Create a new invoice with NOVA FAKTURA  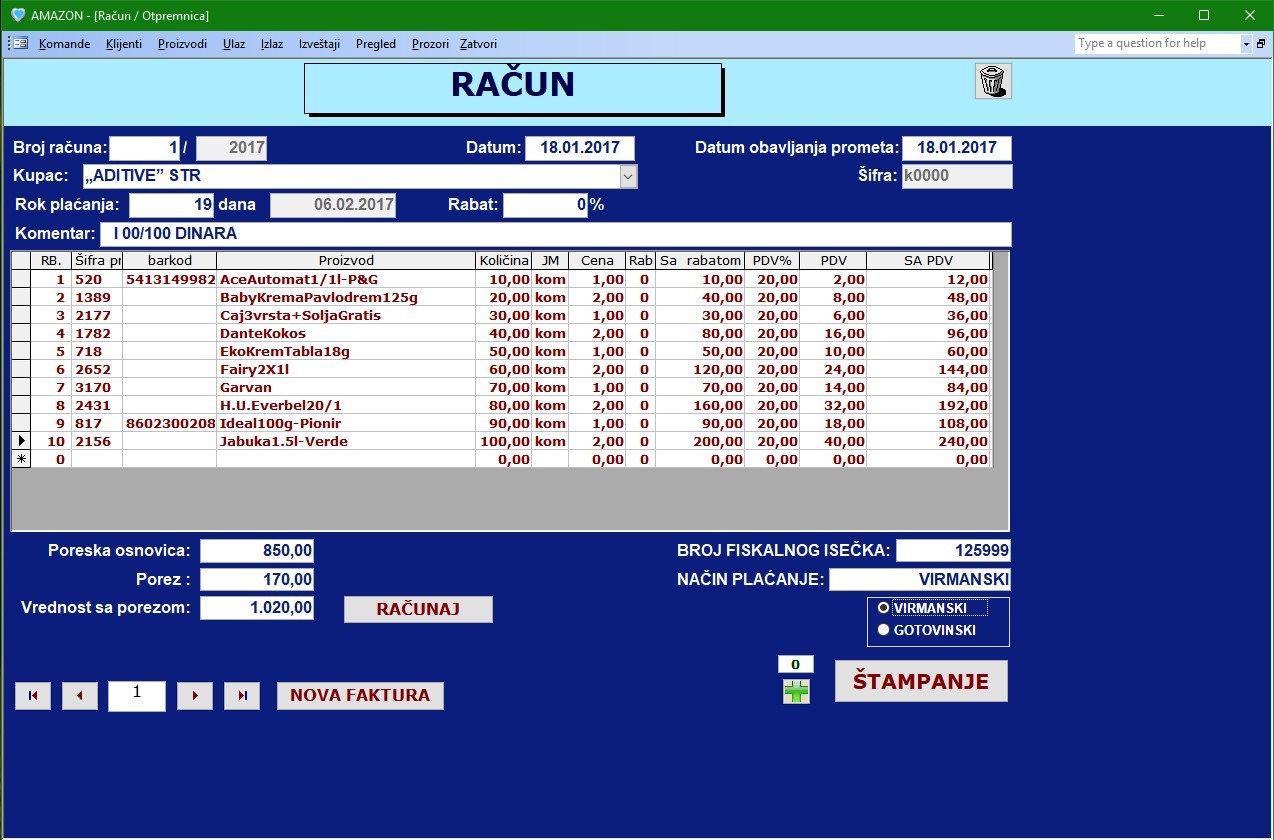360,696
